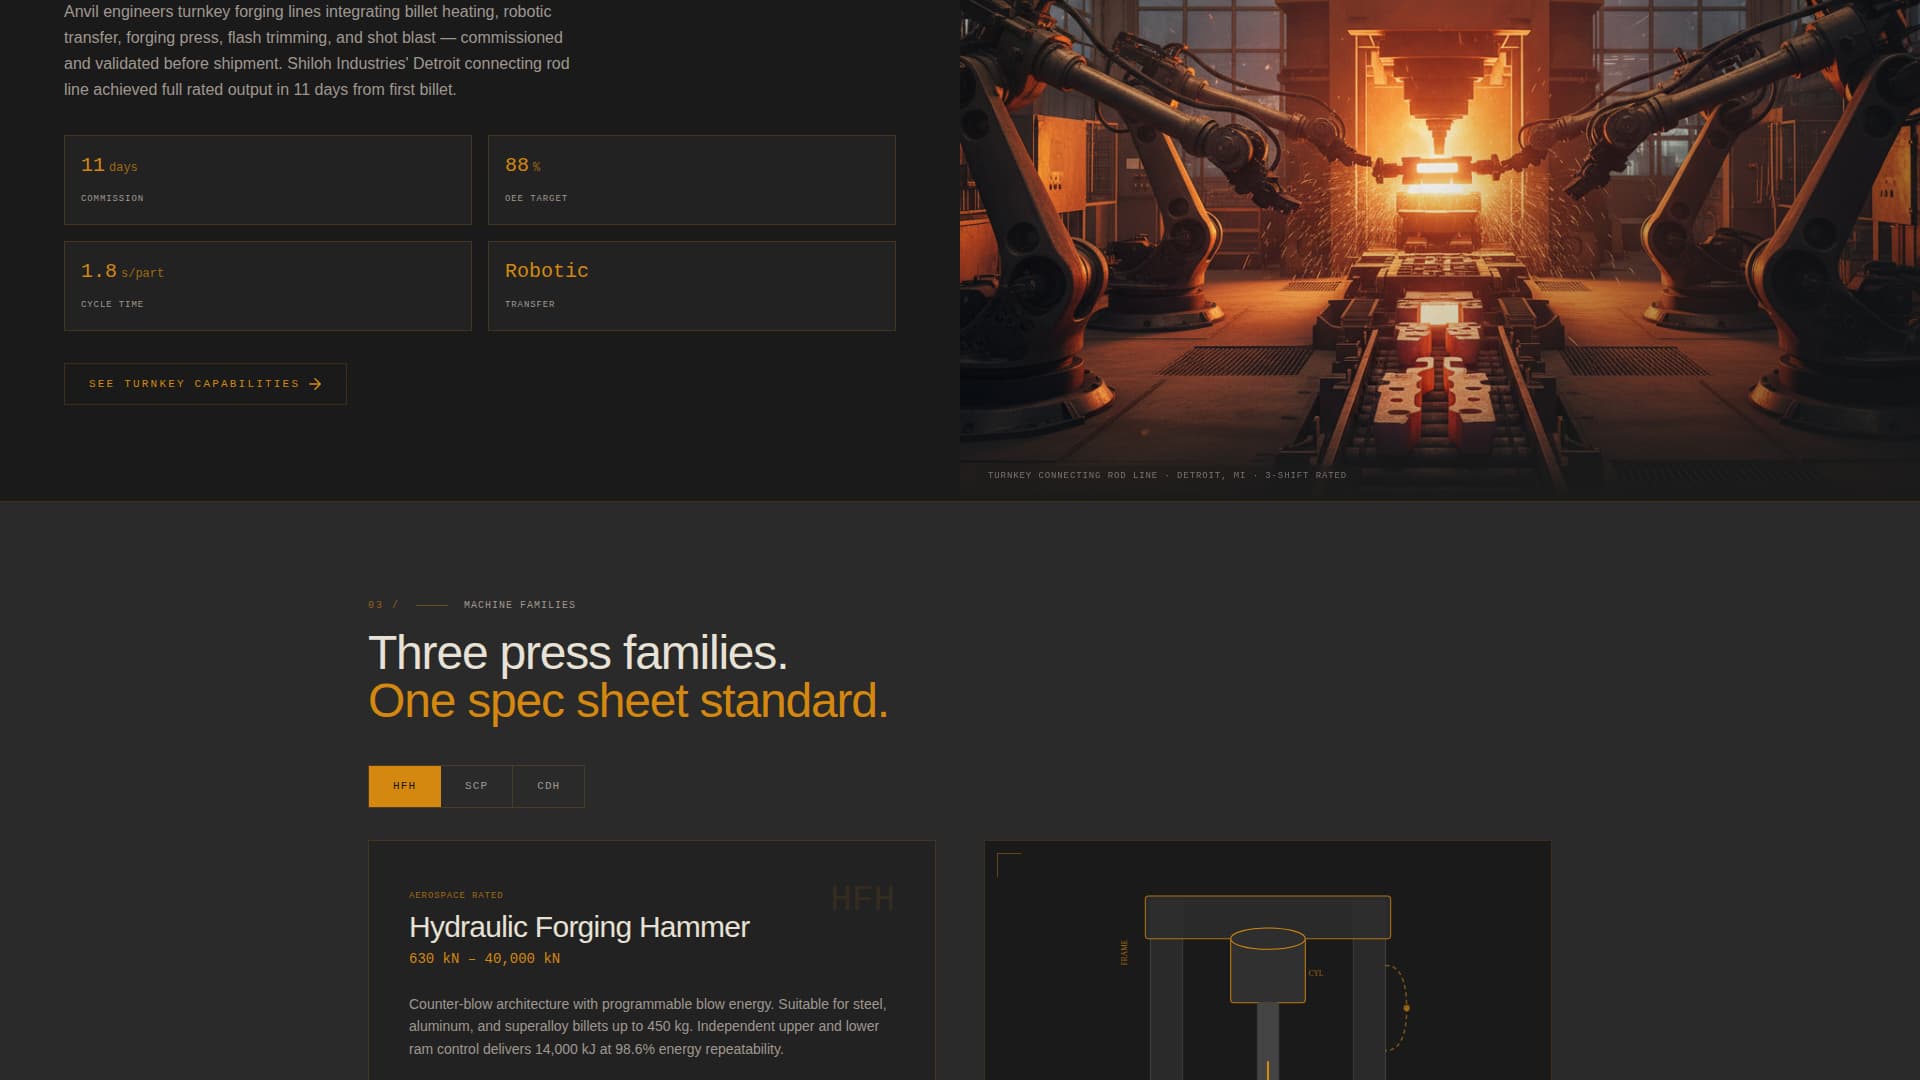Click the Robotic TRANSFER stat card

[691, 286]
